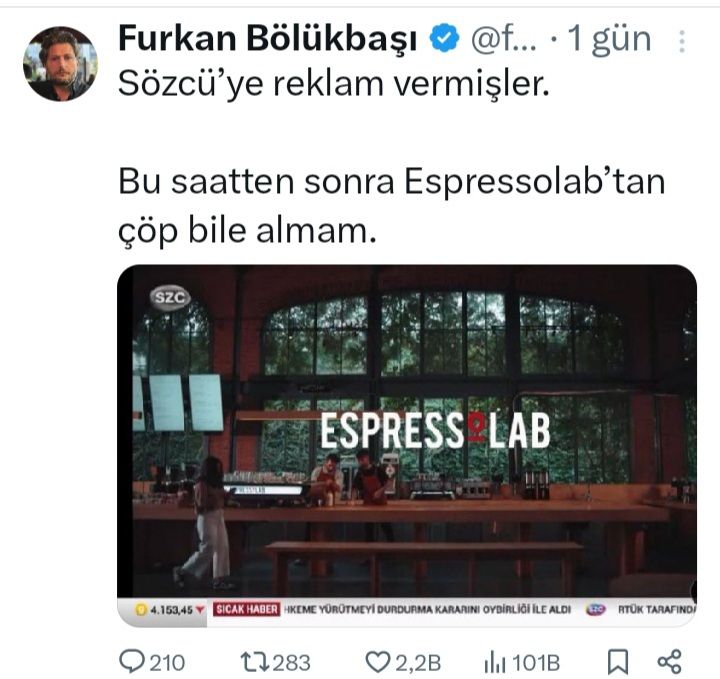
Task: Bookmark this tweet
Action: click(618, 662)
